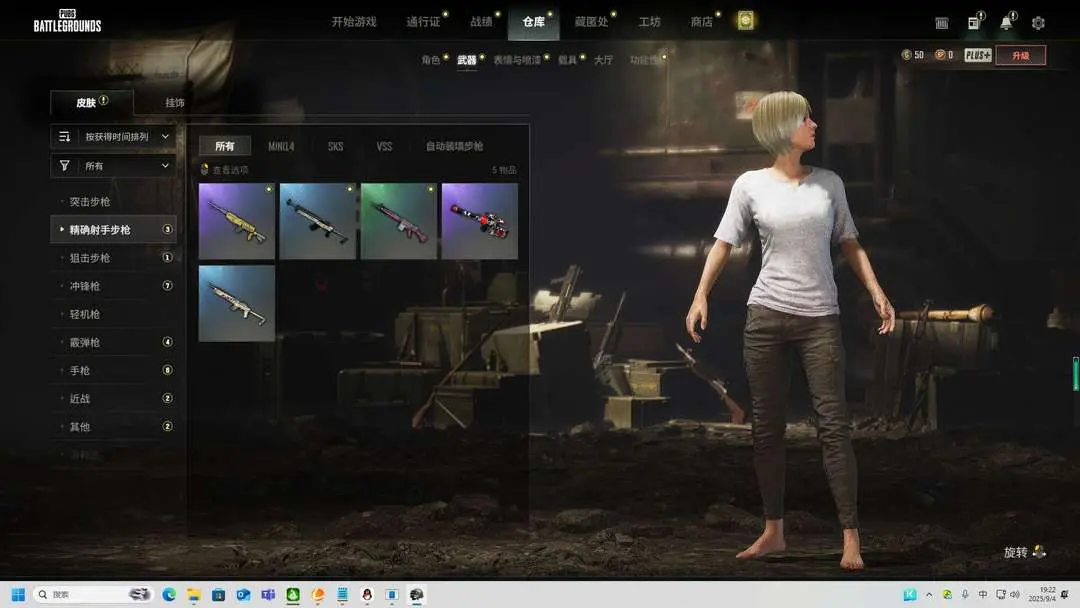Click the gold coupon icon after 商店

coord(746,21)
